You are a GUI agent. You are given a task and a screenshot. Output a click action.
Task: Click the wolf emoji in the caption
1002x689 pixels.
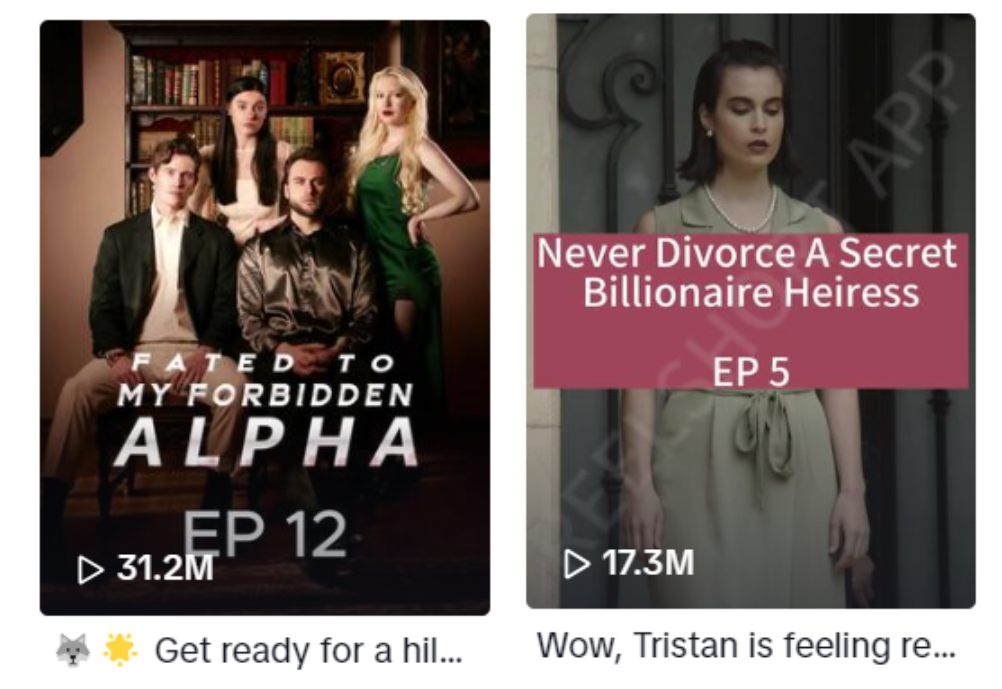click(73, 651)
